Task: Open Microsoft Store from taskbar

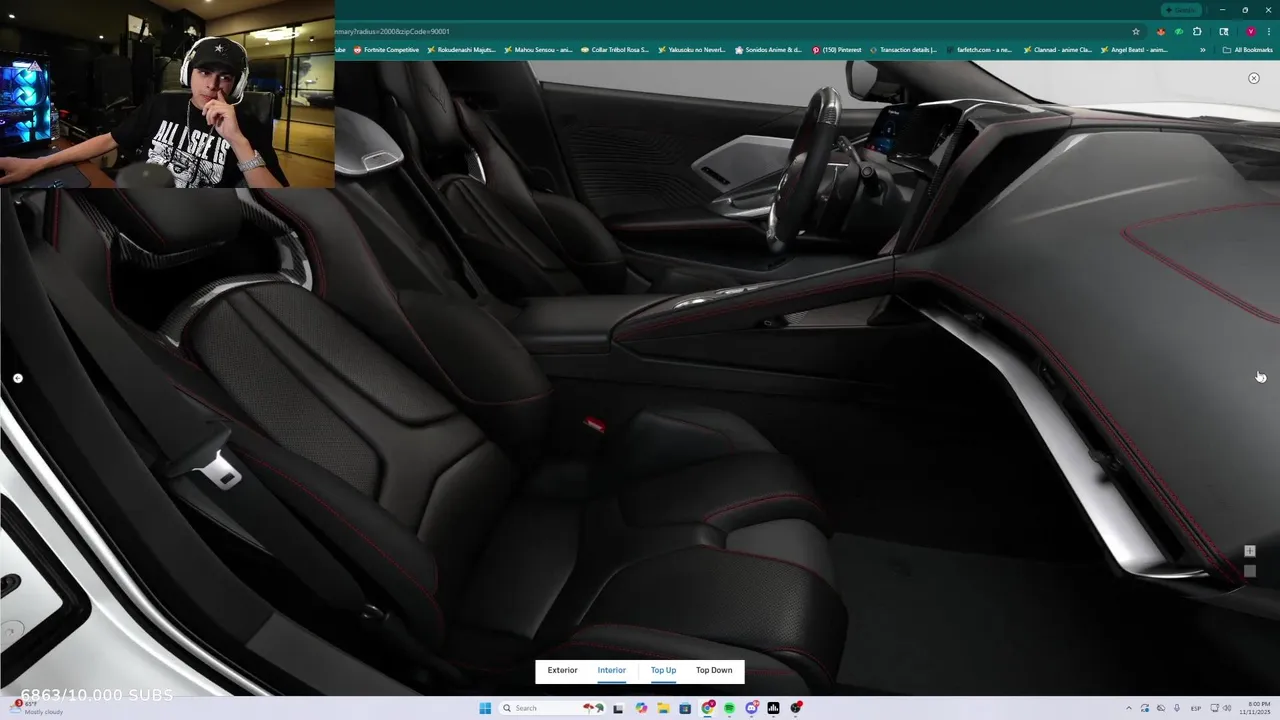Action: (685, 708)
